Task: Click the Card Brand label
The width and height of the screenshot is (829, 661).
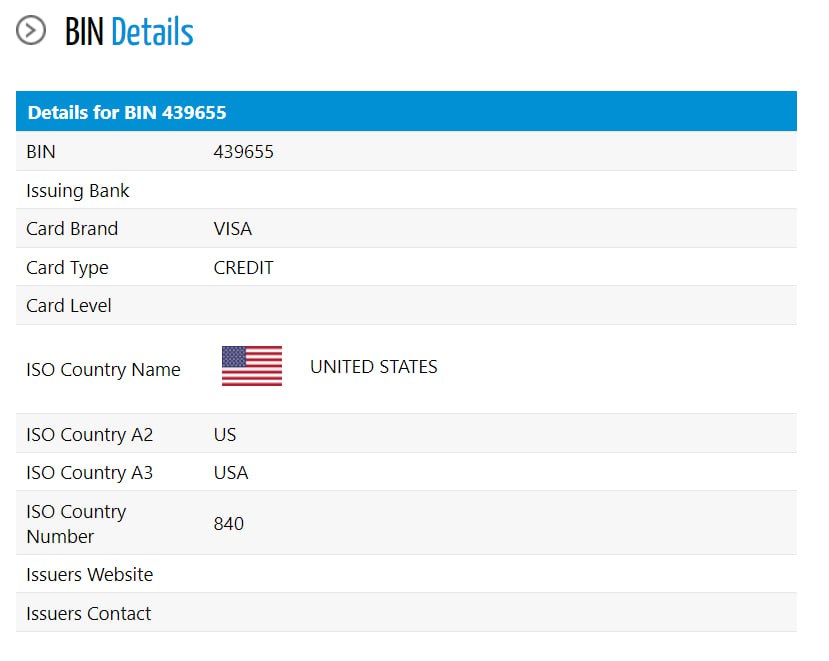Action: [72, 229]
